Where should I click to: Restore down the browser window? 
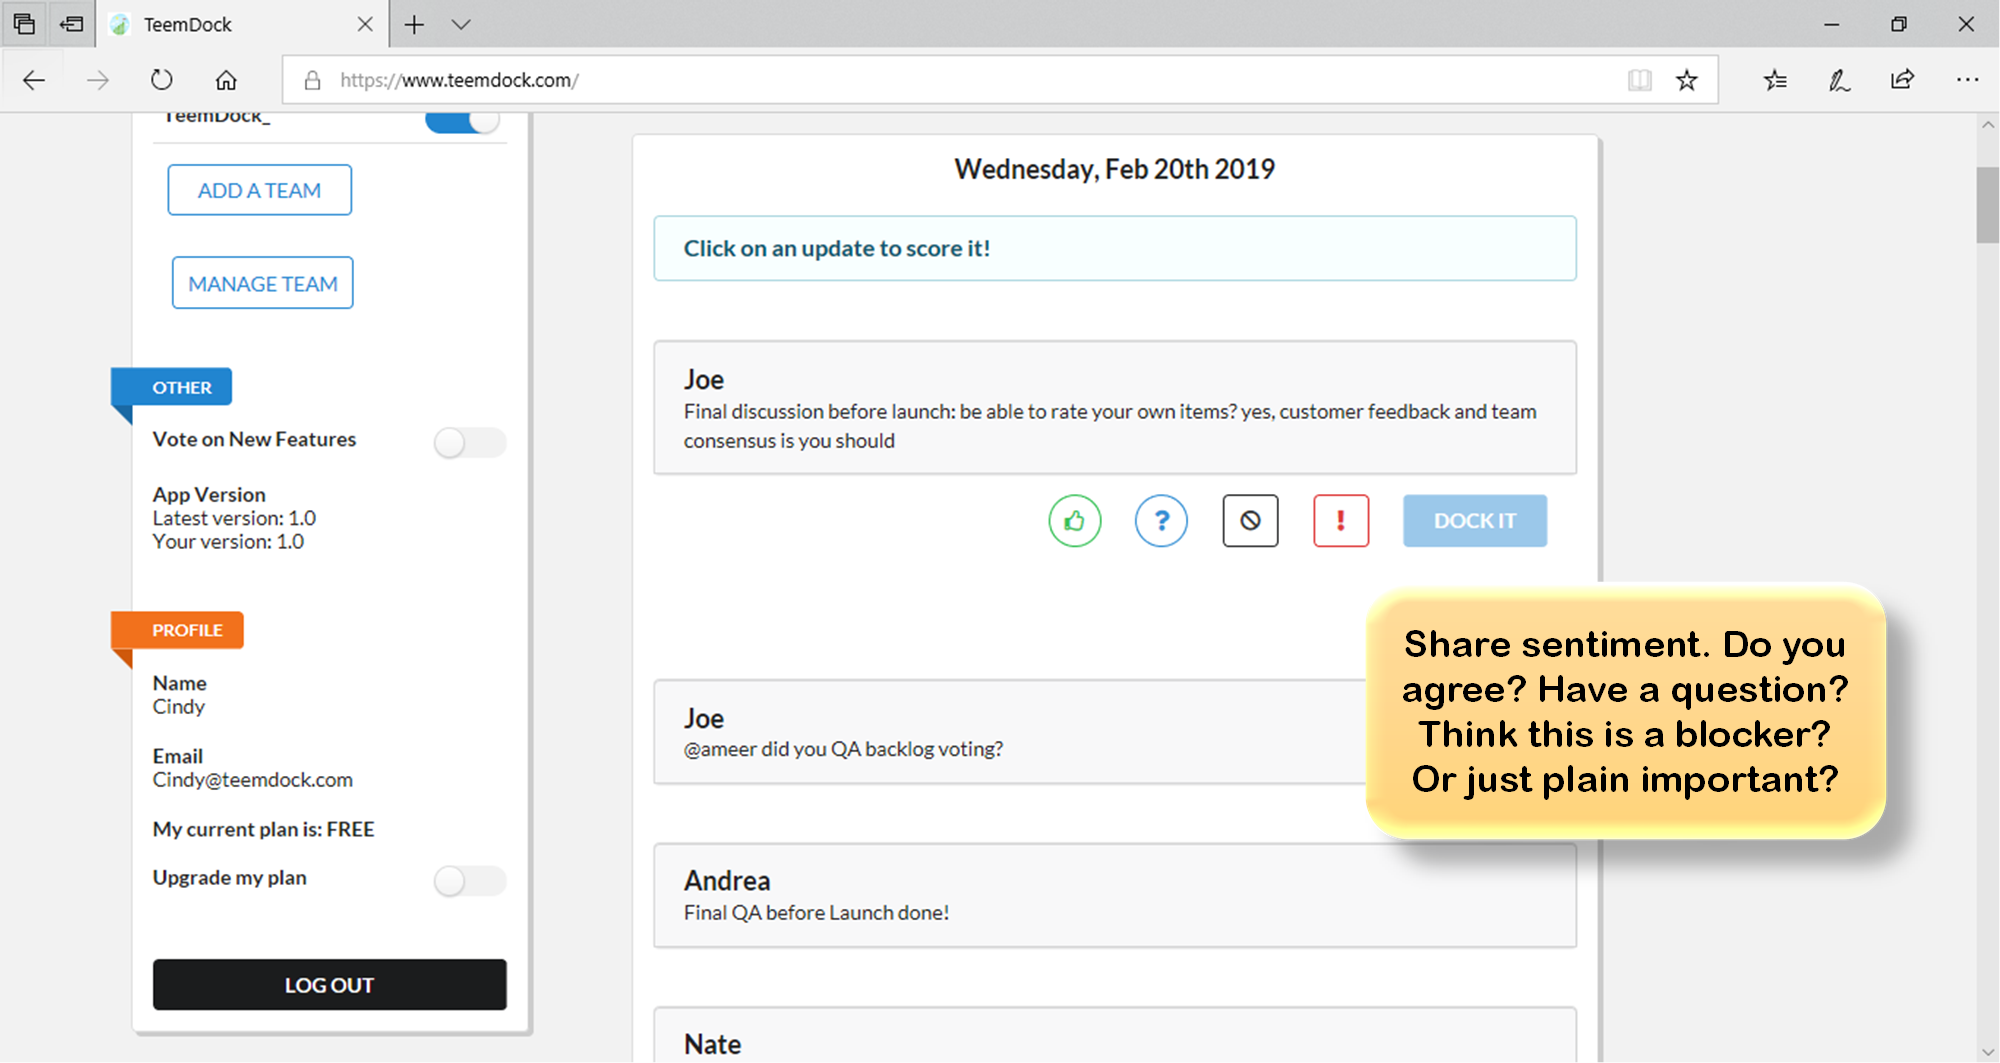tap(1899, 24)
